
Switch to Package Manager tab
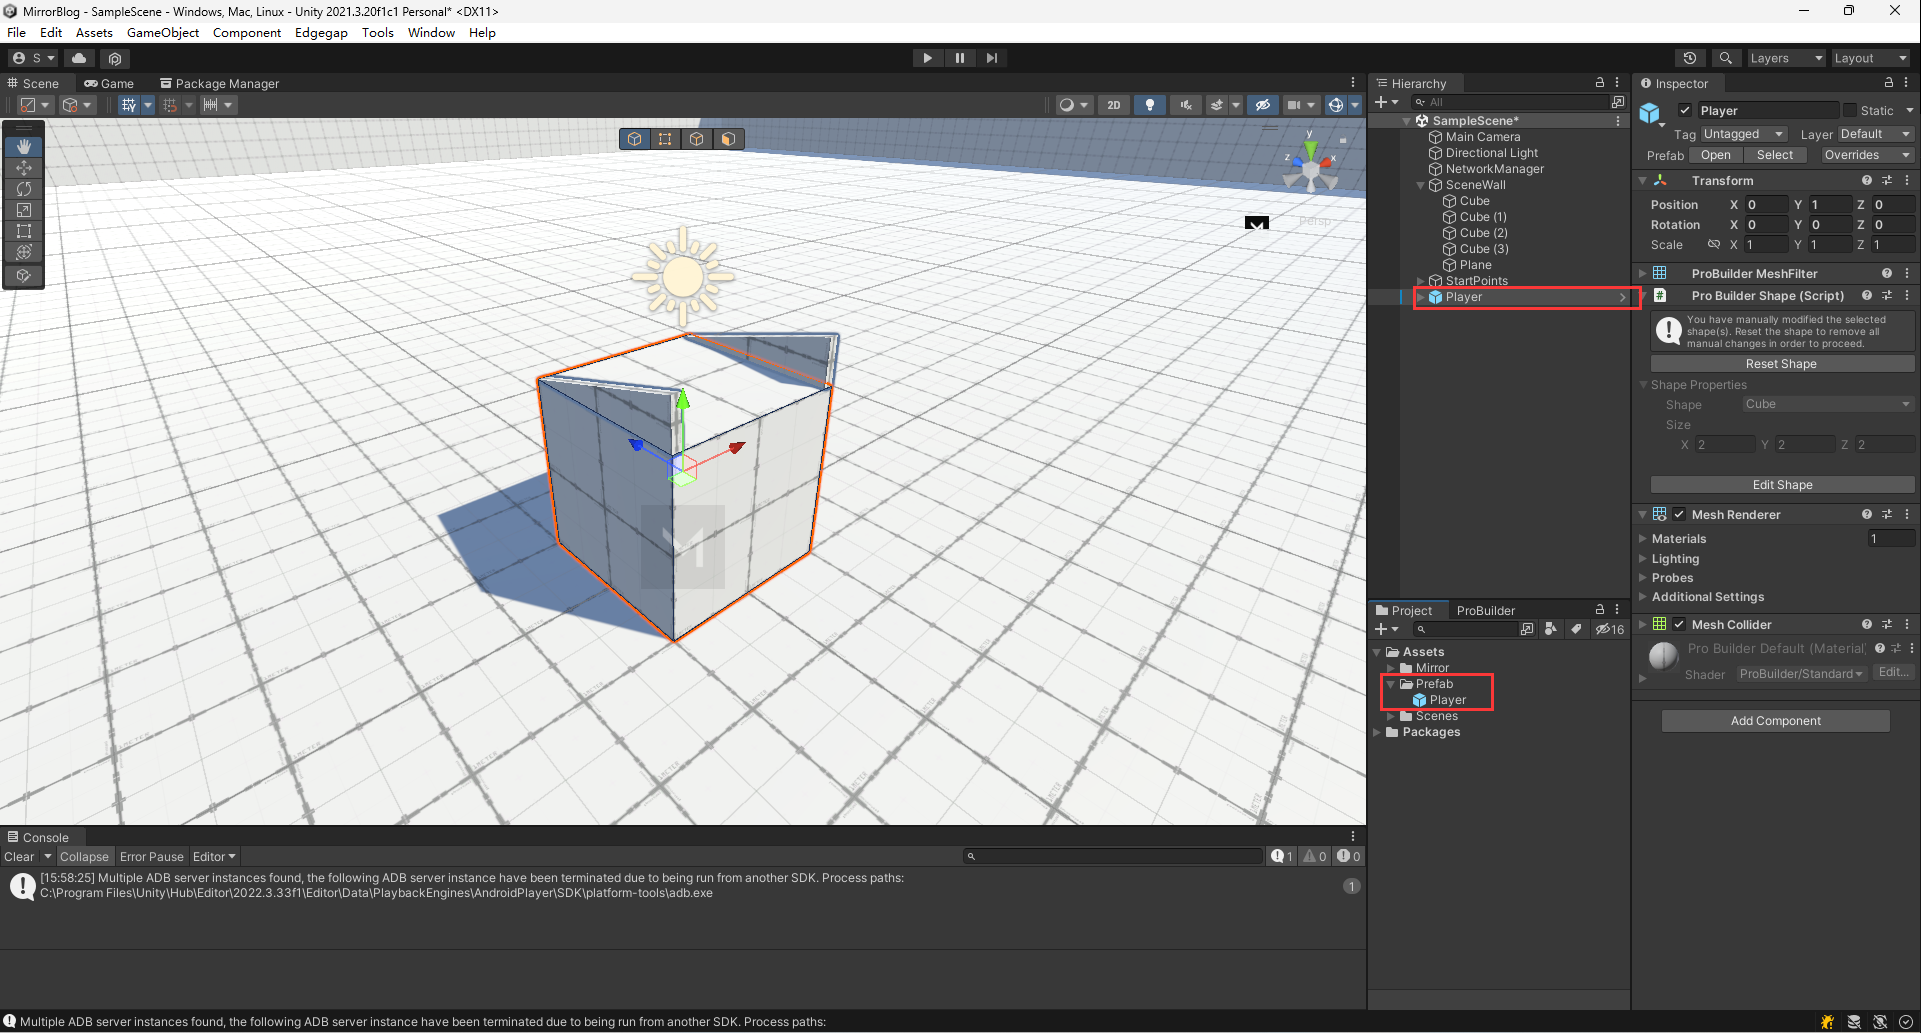[x=220, y=83]
